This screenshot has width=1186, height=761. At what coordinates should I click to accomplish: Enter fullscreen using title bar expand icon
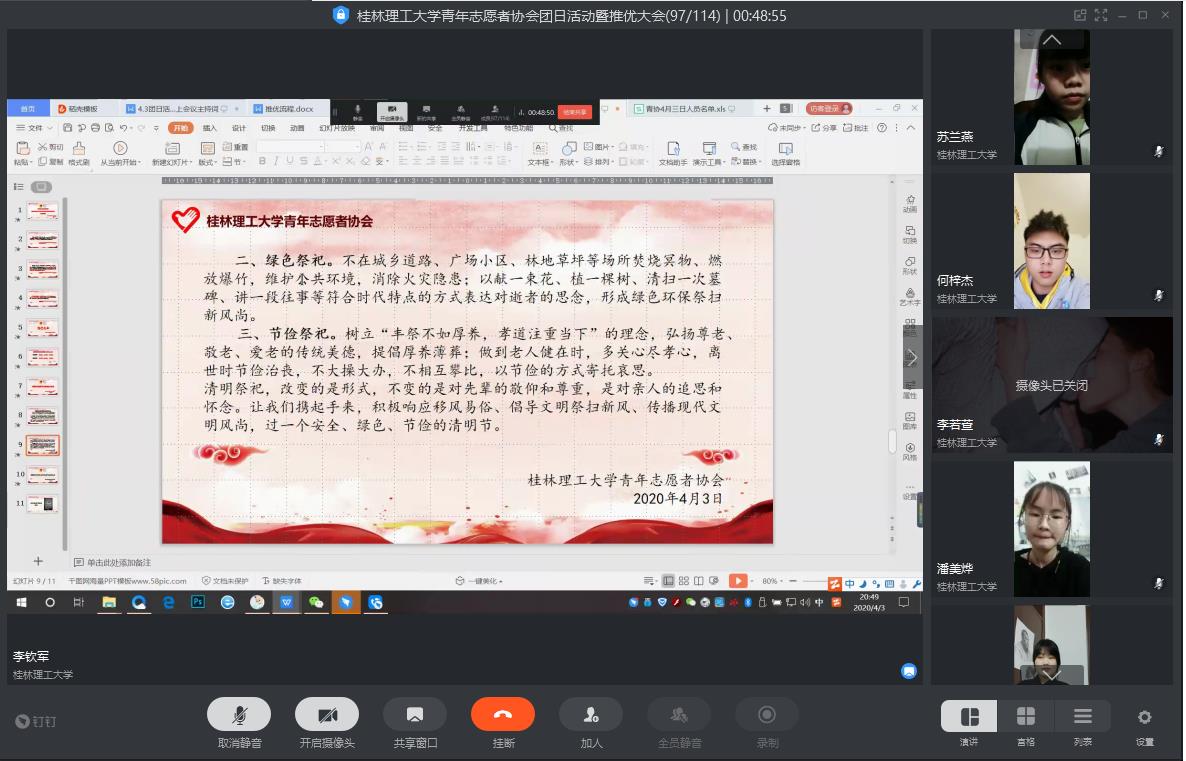point(1101,15)
